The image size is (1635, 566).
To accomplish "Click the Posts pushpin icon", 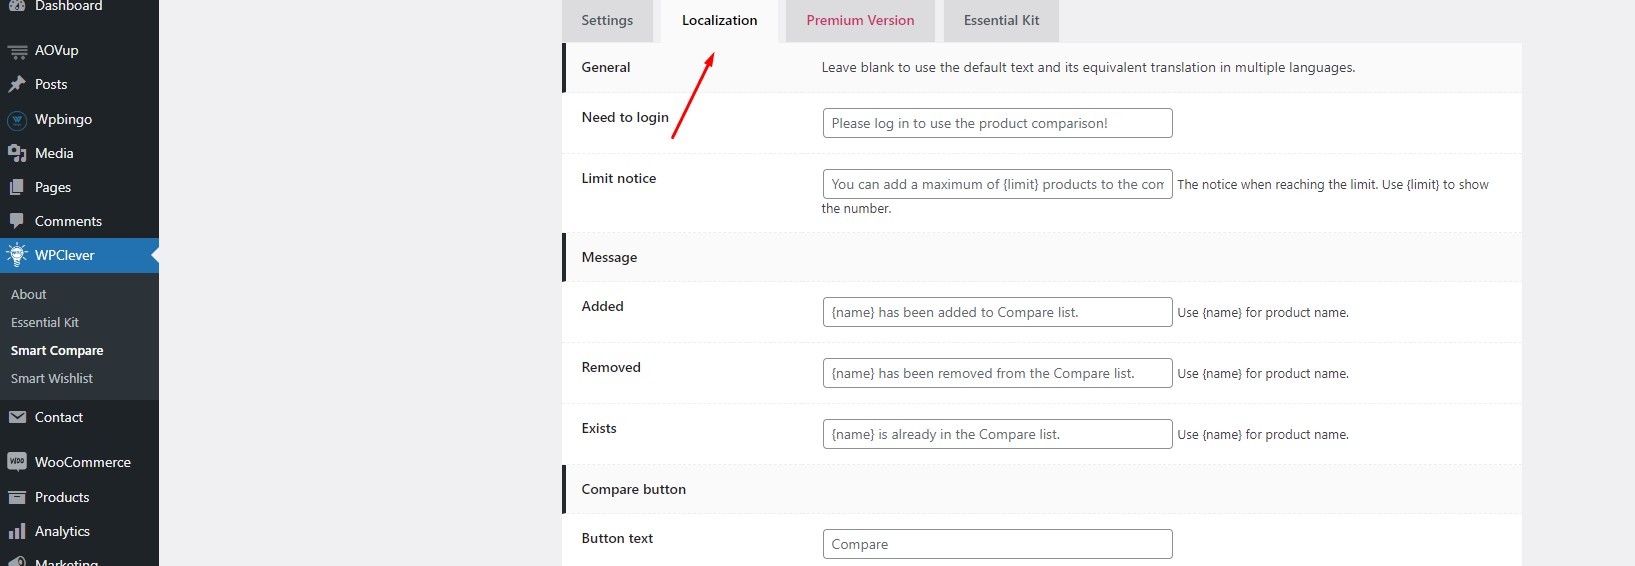I will coord(17,85).
